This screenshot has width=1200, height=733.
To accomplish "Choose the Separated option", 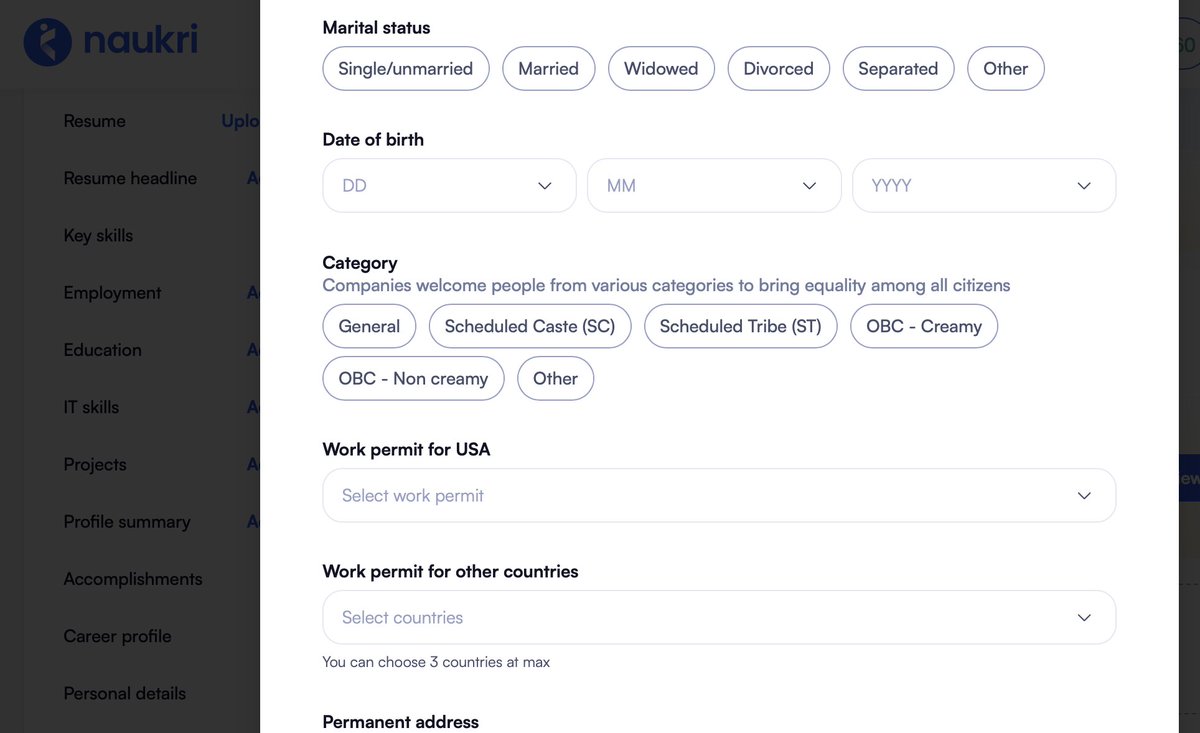I will [898, 68].
